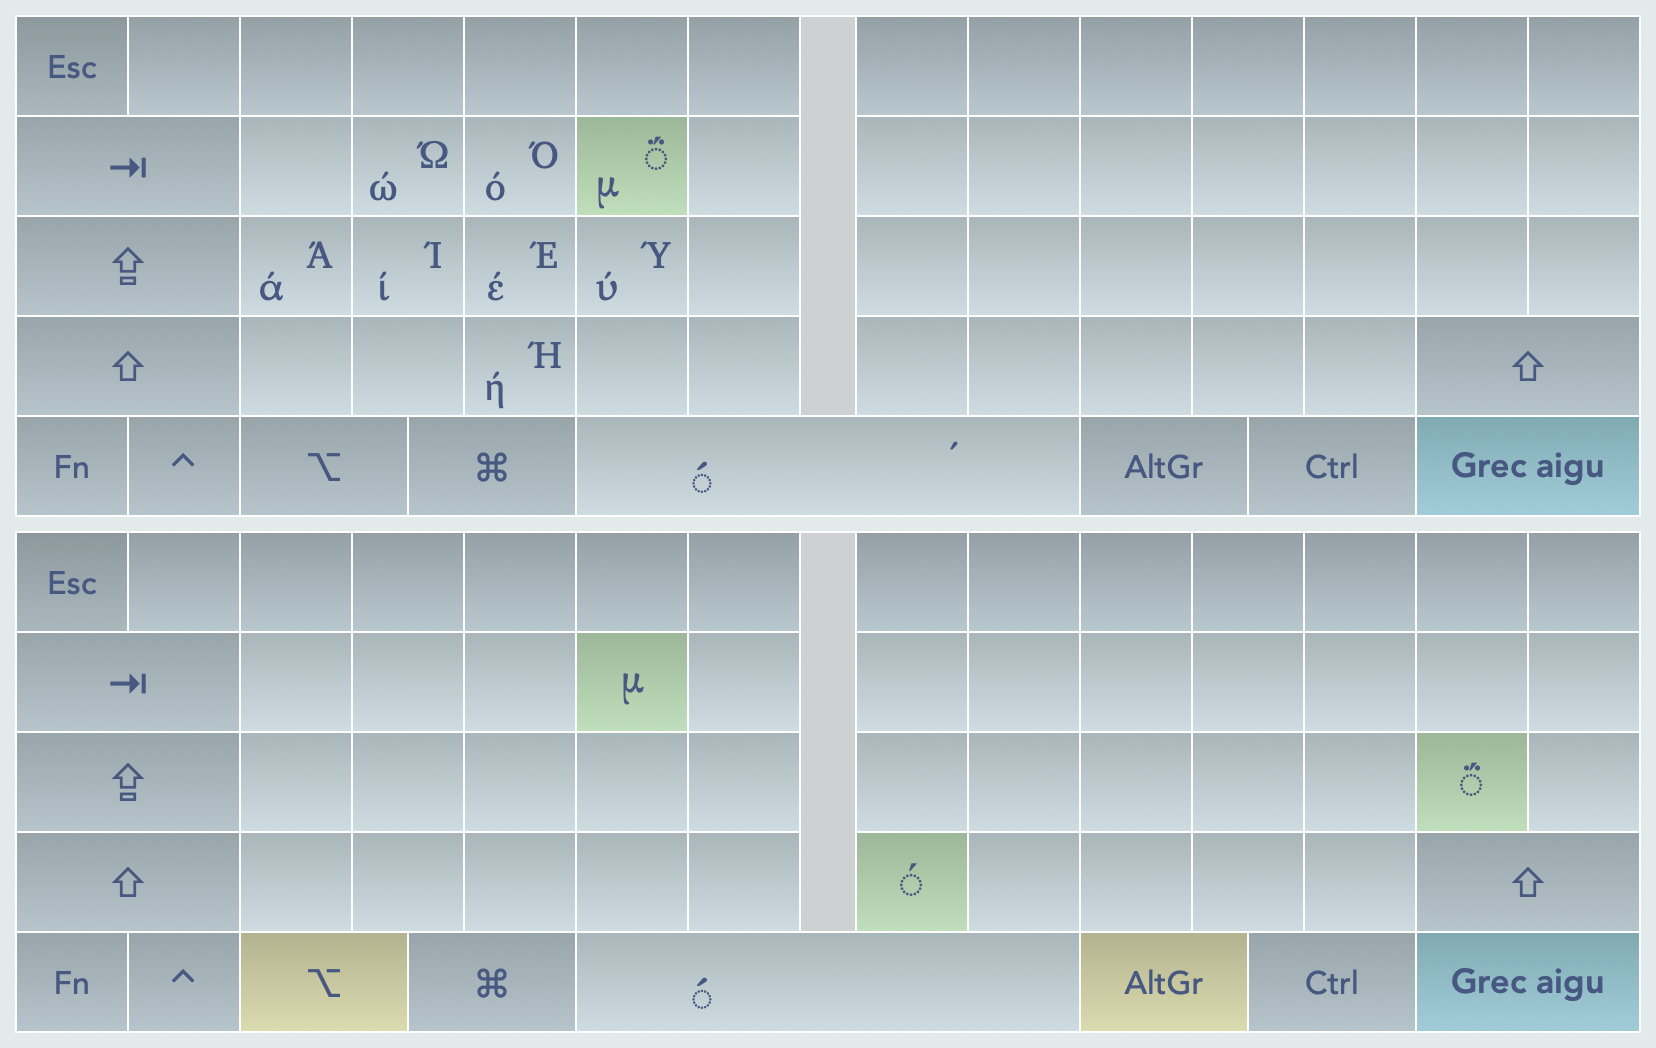The width and height of the screenshot is (1656, 1048).
Task: Toggle Caps Lock on the lower keyboard
Action: click(128, 783)
